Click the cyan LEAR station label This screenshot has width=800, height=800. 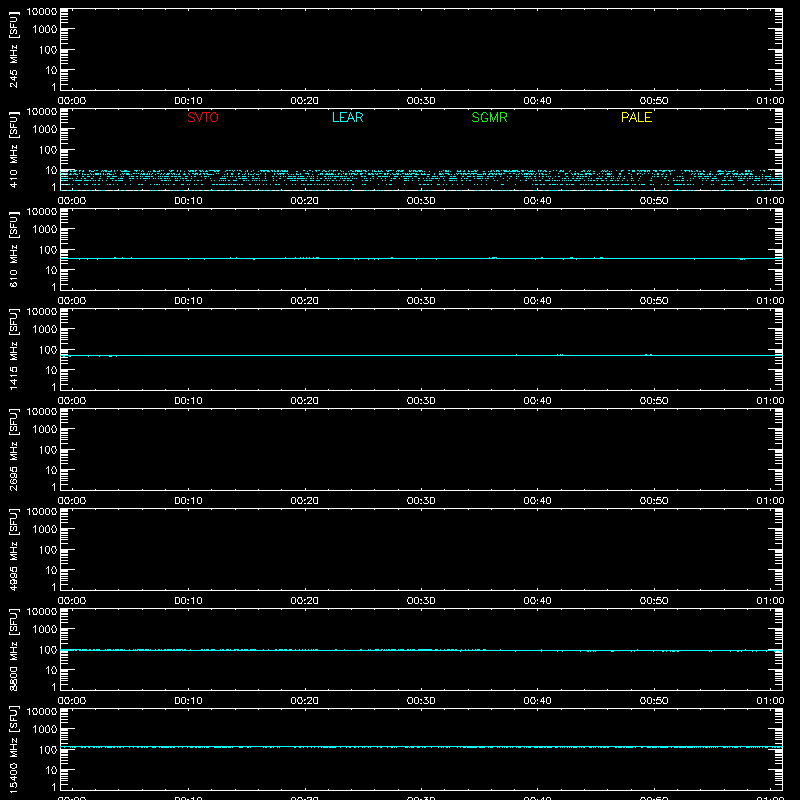click(x=347, y=117)
